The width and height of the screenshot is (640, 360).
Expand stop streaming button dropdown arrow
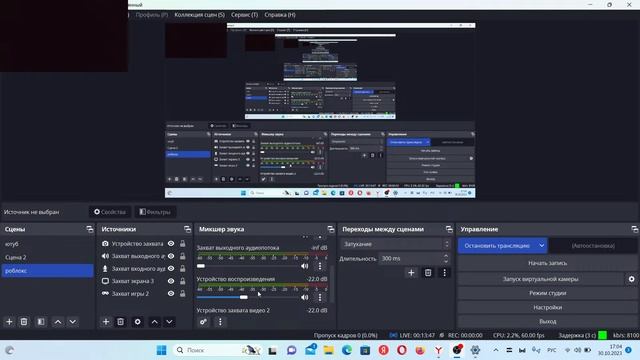click(x=542, y=246)
